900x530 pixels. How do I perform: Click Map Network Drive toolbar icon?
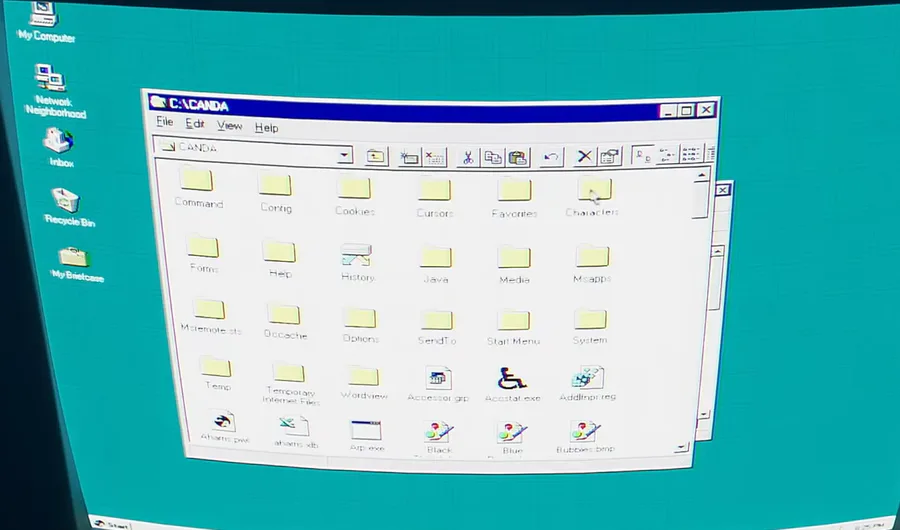click(410, 157)
